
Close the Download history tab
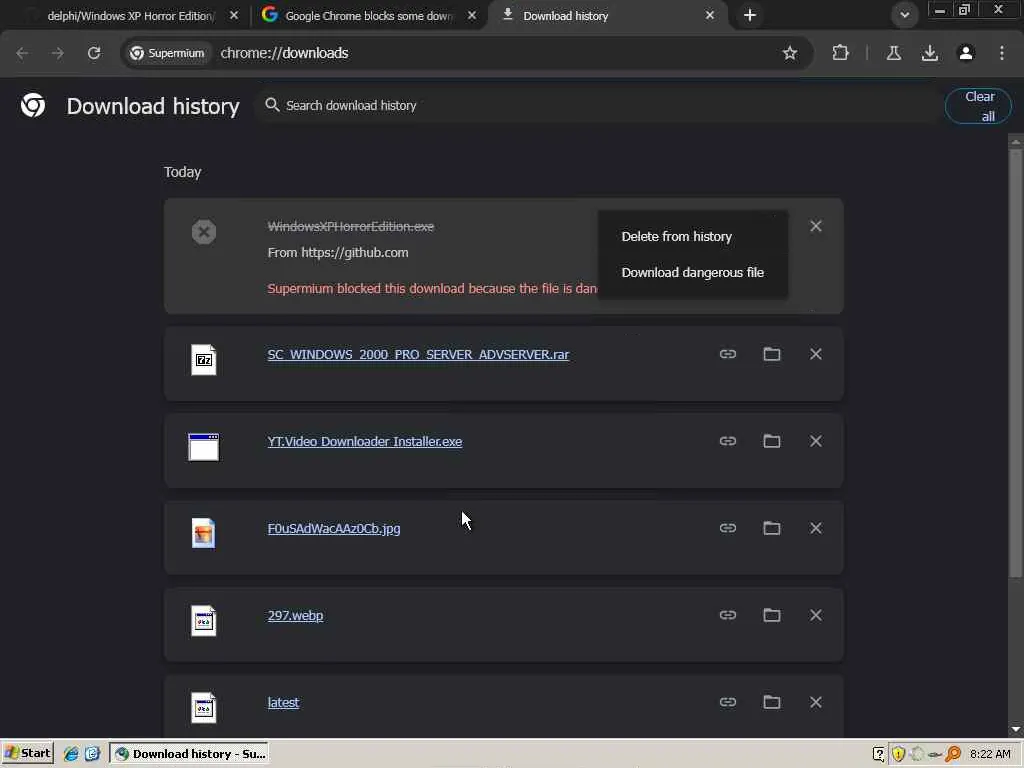tap(710, 15)
